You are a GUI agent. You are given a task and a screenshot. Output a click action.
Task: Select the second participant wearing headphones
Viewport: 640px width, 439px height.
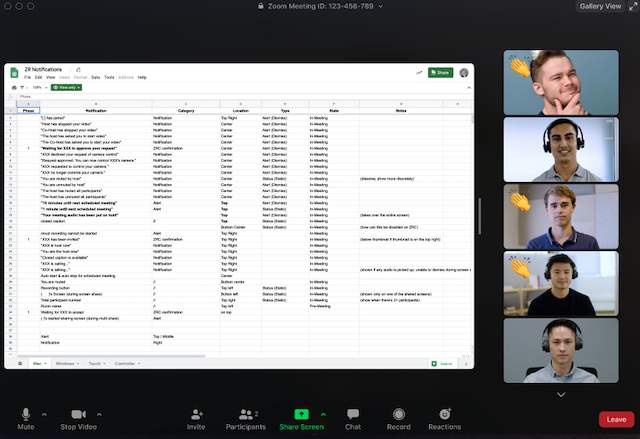click(561, 149)
